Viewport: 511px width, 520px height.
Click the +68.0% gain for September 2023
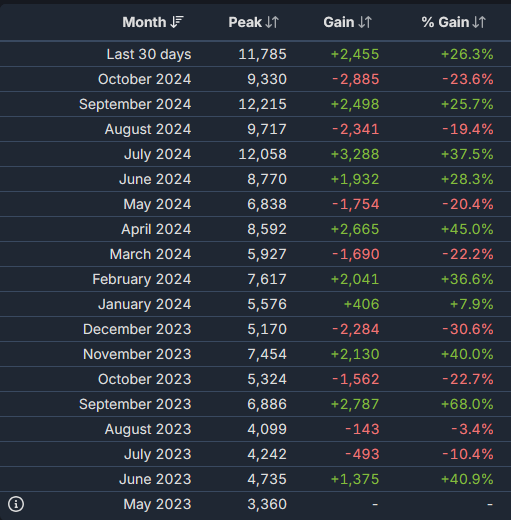(x=467, y=404)
